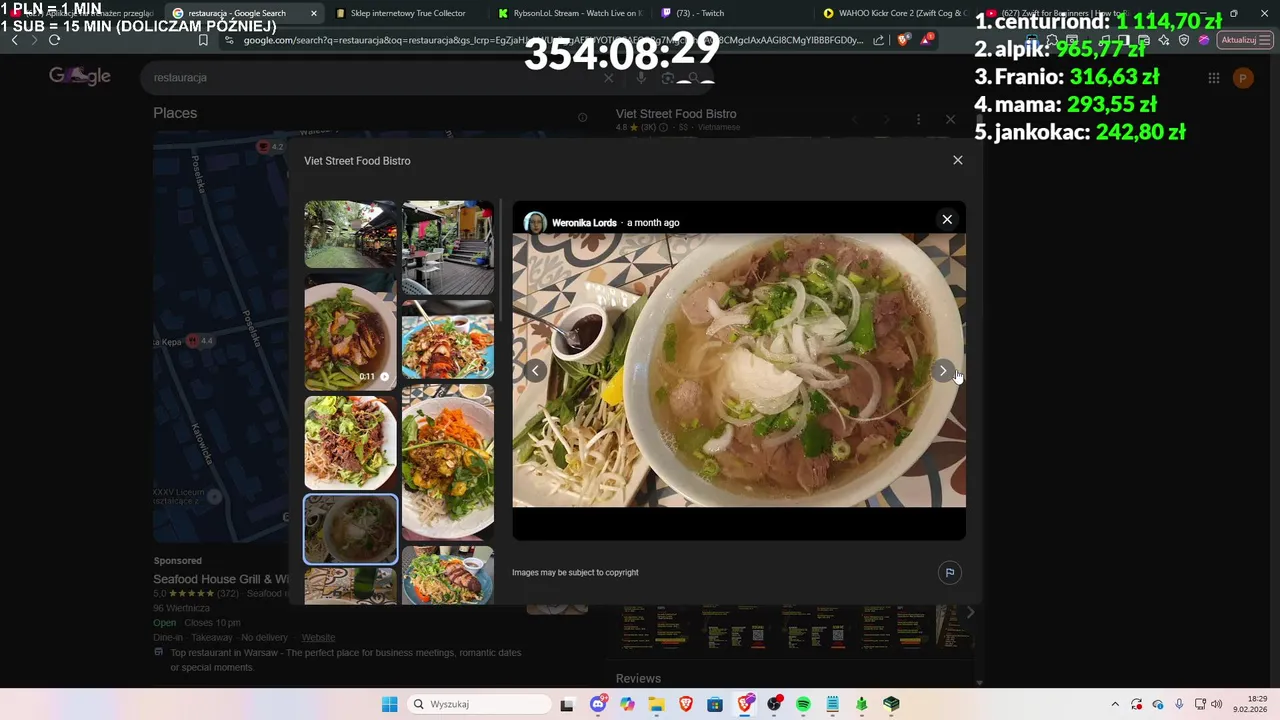
Task: Click the Aktualizuj browser update button
Action: tap(1244, 40)
